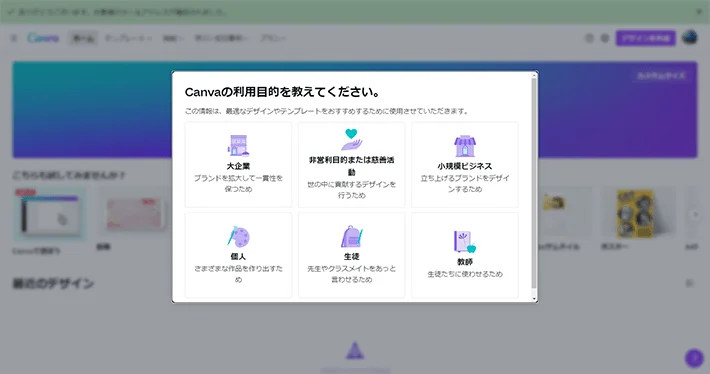The height and width of the screenshot is (374, 710).
Task: Open the profile avatar in background header
Action: coord(690,38)
